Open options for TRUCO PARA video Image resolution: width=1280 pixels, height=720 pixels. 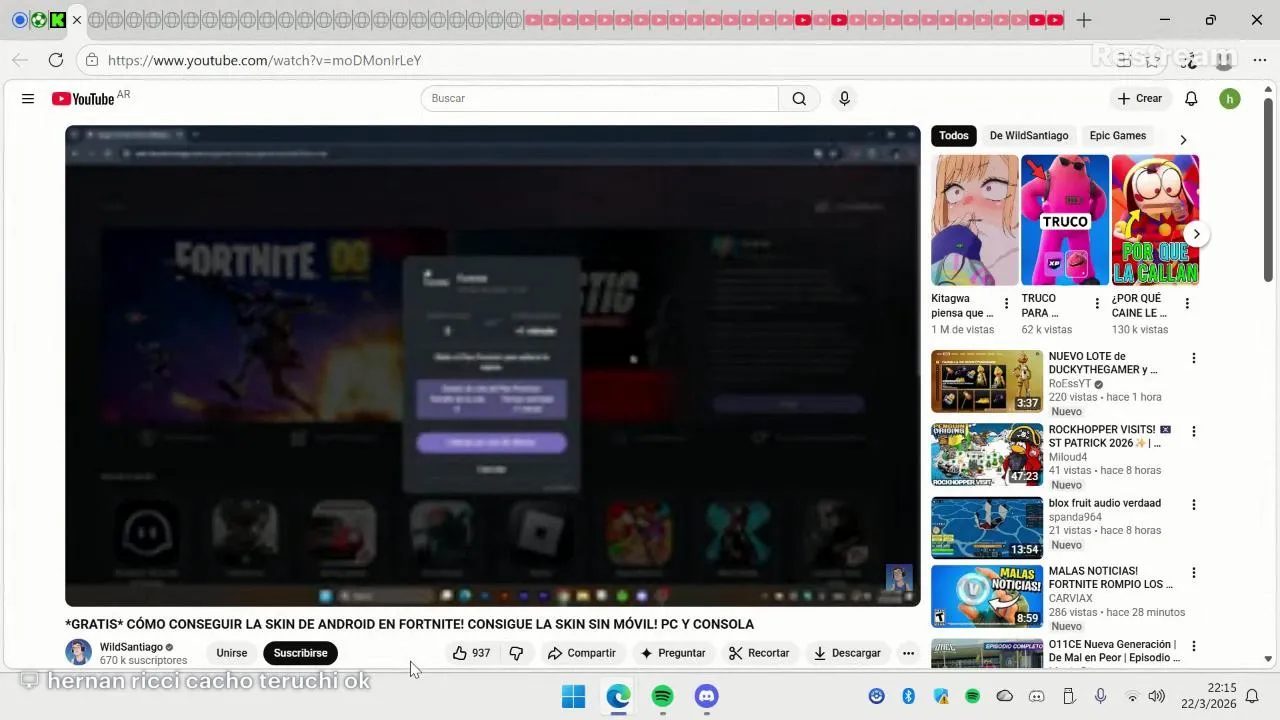1097,304
